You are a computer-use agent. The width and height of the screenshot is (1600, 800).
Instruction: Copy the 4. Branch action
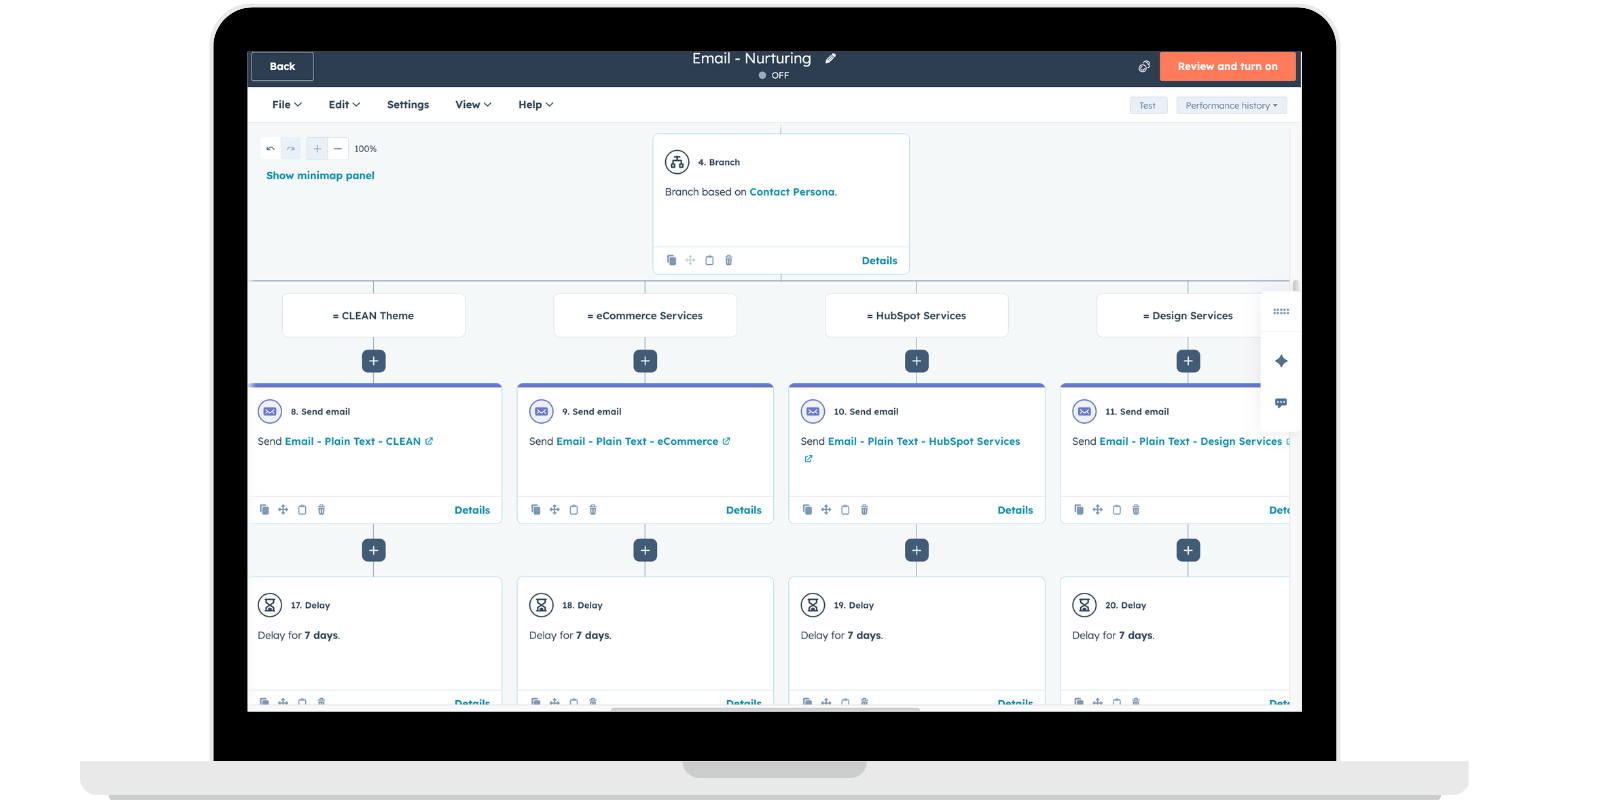point(671,260)
